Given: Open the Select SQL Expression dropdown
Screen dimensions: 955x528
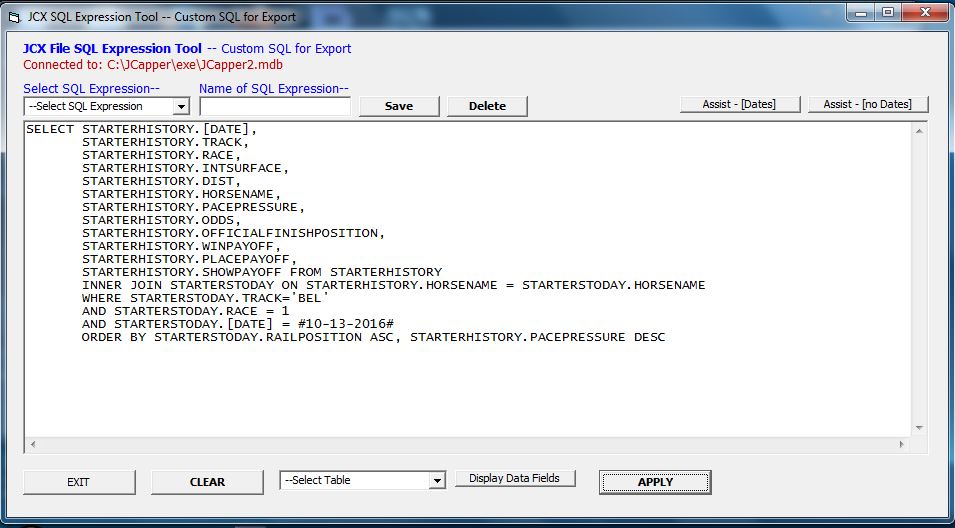Looking at the screenshot, I should pos(181,106).
